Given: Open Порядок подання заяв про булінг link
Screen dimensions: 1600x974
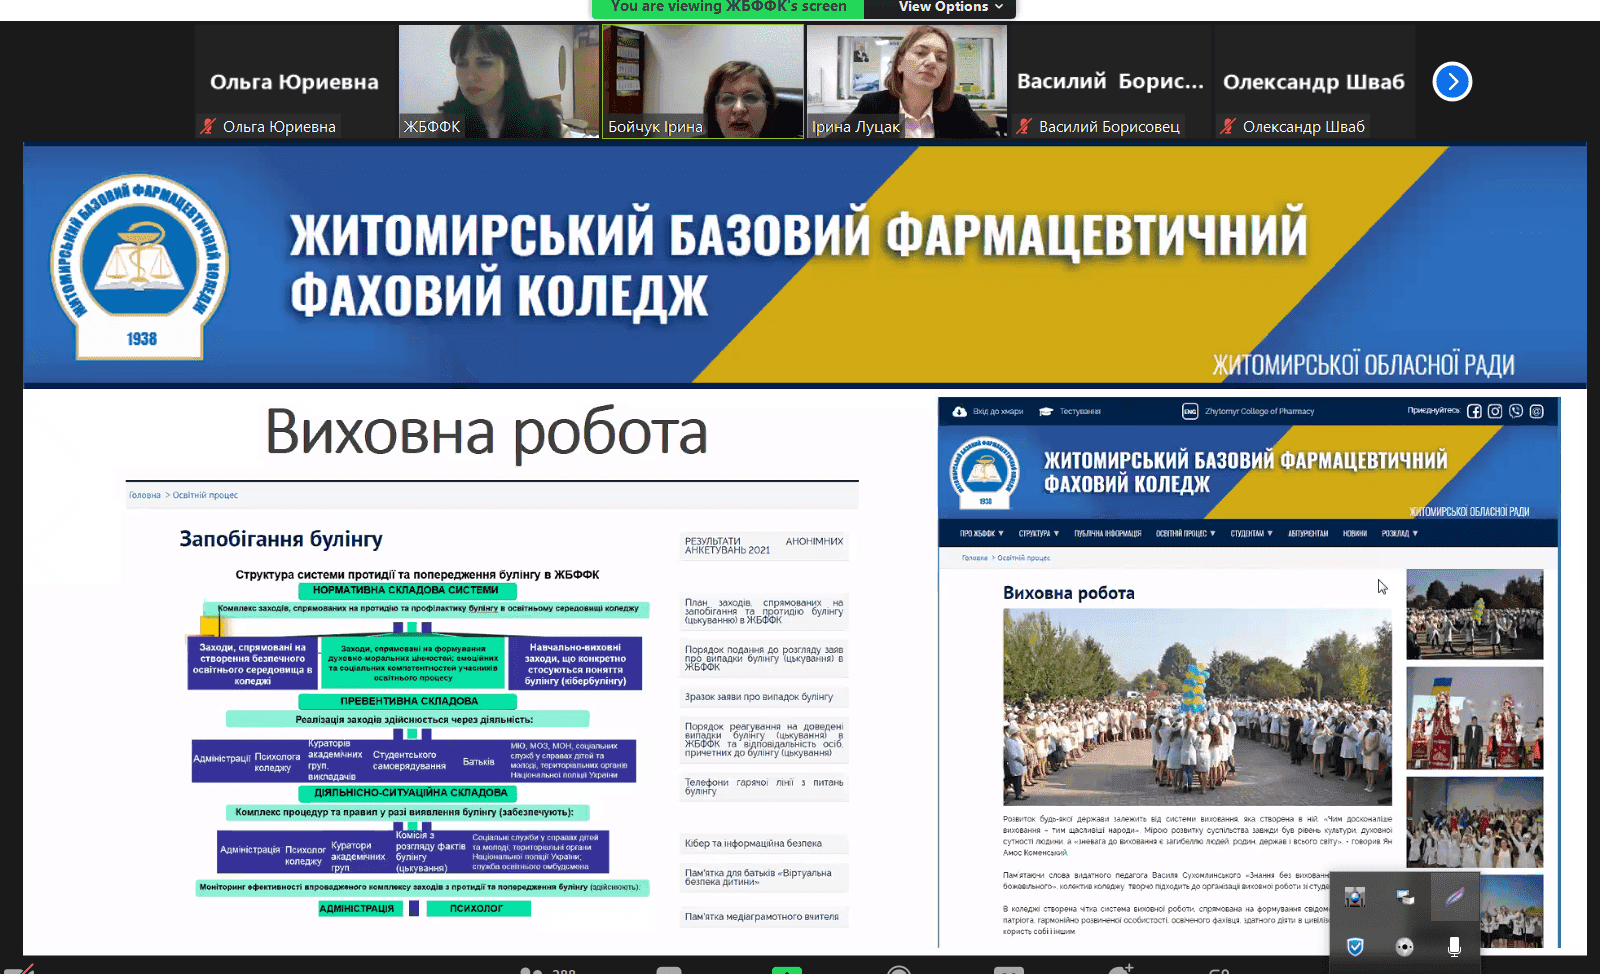Looking at the screenshot, I should (x=764, y=658).
